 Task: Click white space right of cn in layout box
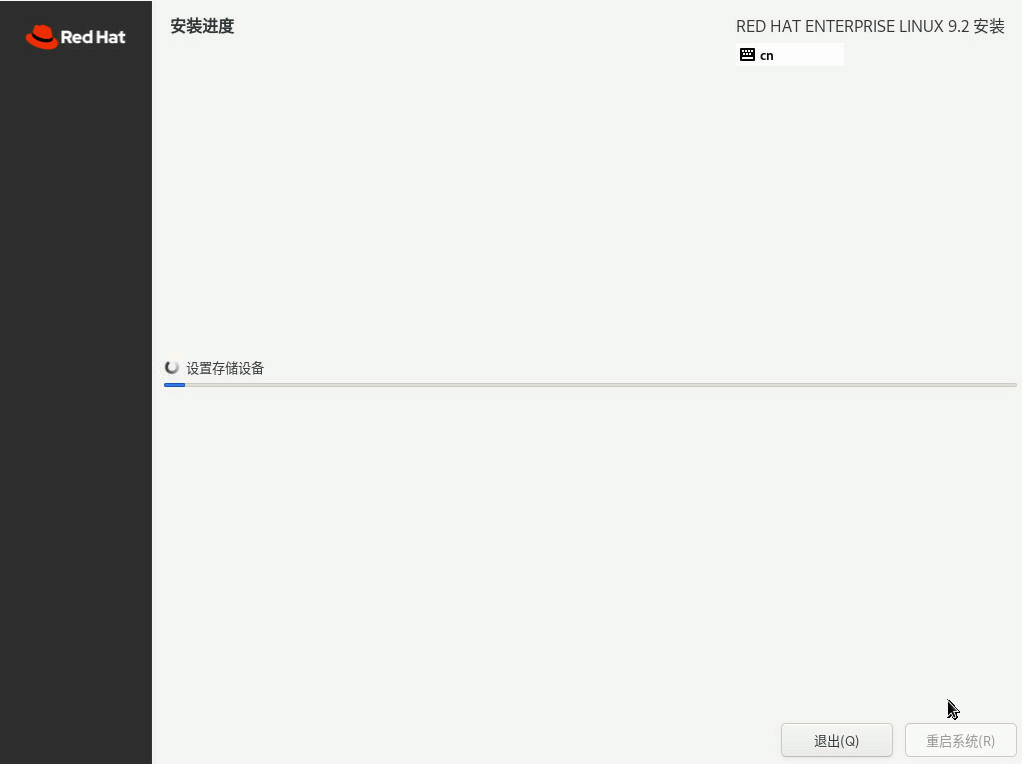(810, 55)
